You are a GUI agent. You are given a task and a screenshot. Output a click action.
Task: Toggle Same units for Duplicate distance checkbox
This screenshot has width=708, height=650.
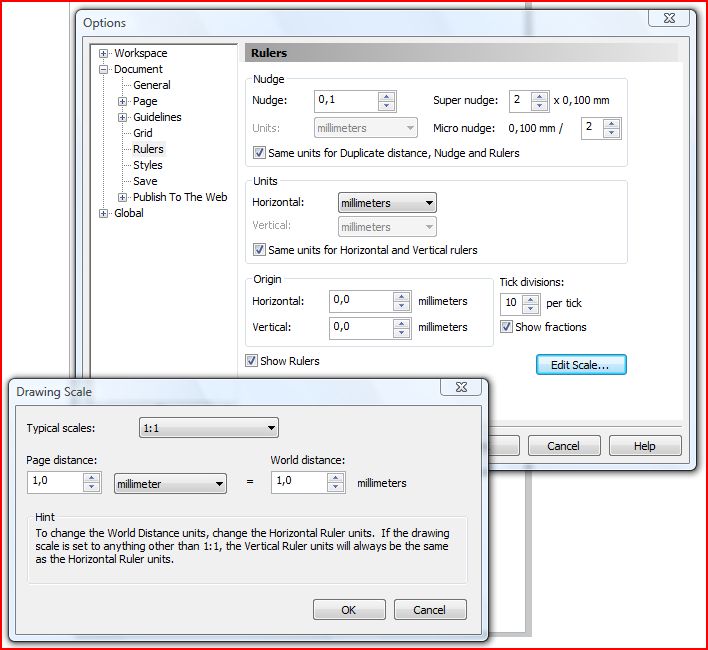coord(259,153)
